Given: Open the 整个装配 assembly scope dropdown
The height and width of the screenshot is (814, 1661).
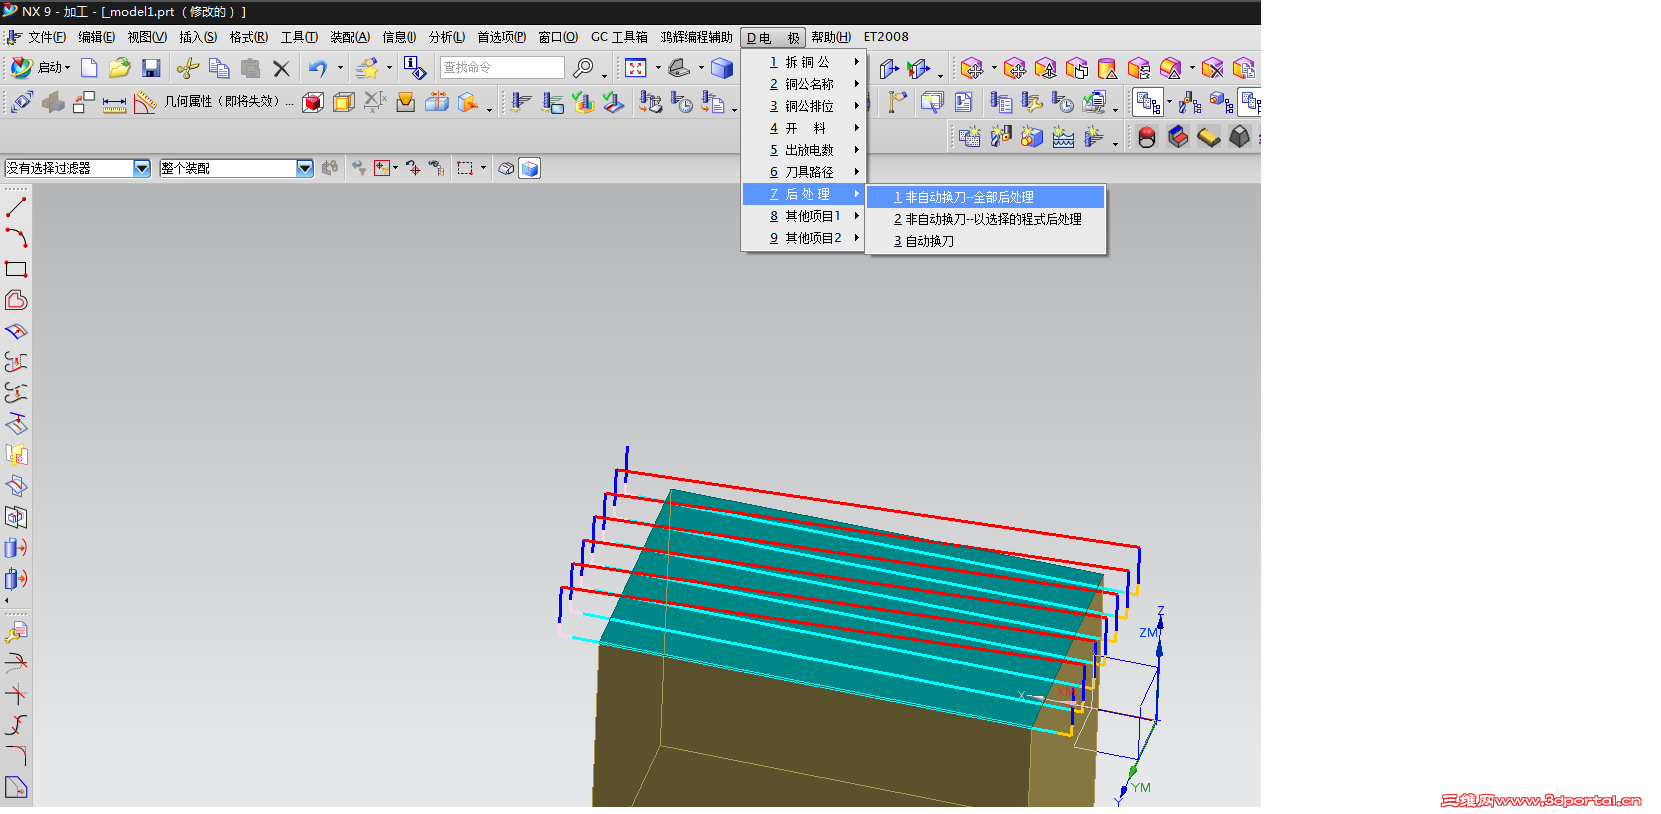Looking at the screenshot, I should [x=305, y=168].
